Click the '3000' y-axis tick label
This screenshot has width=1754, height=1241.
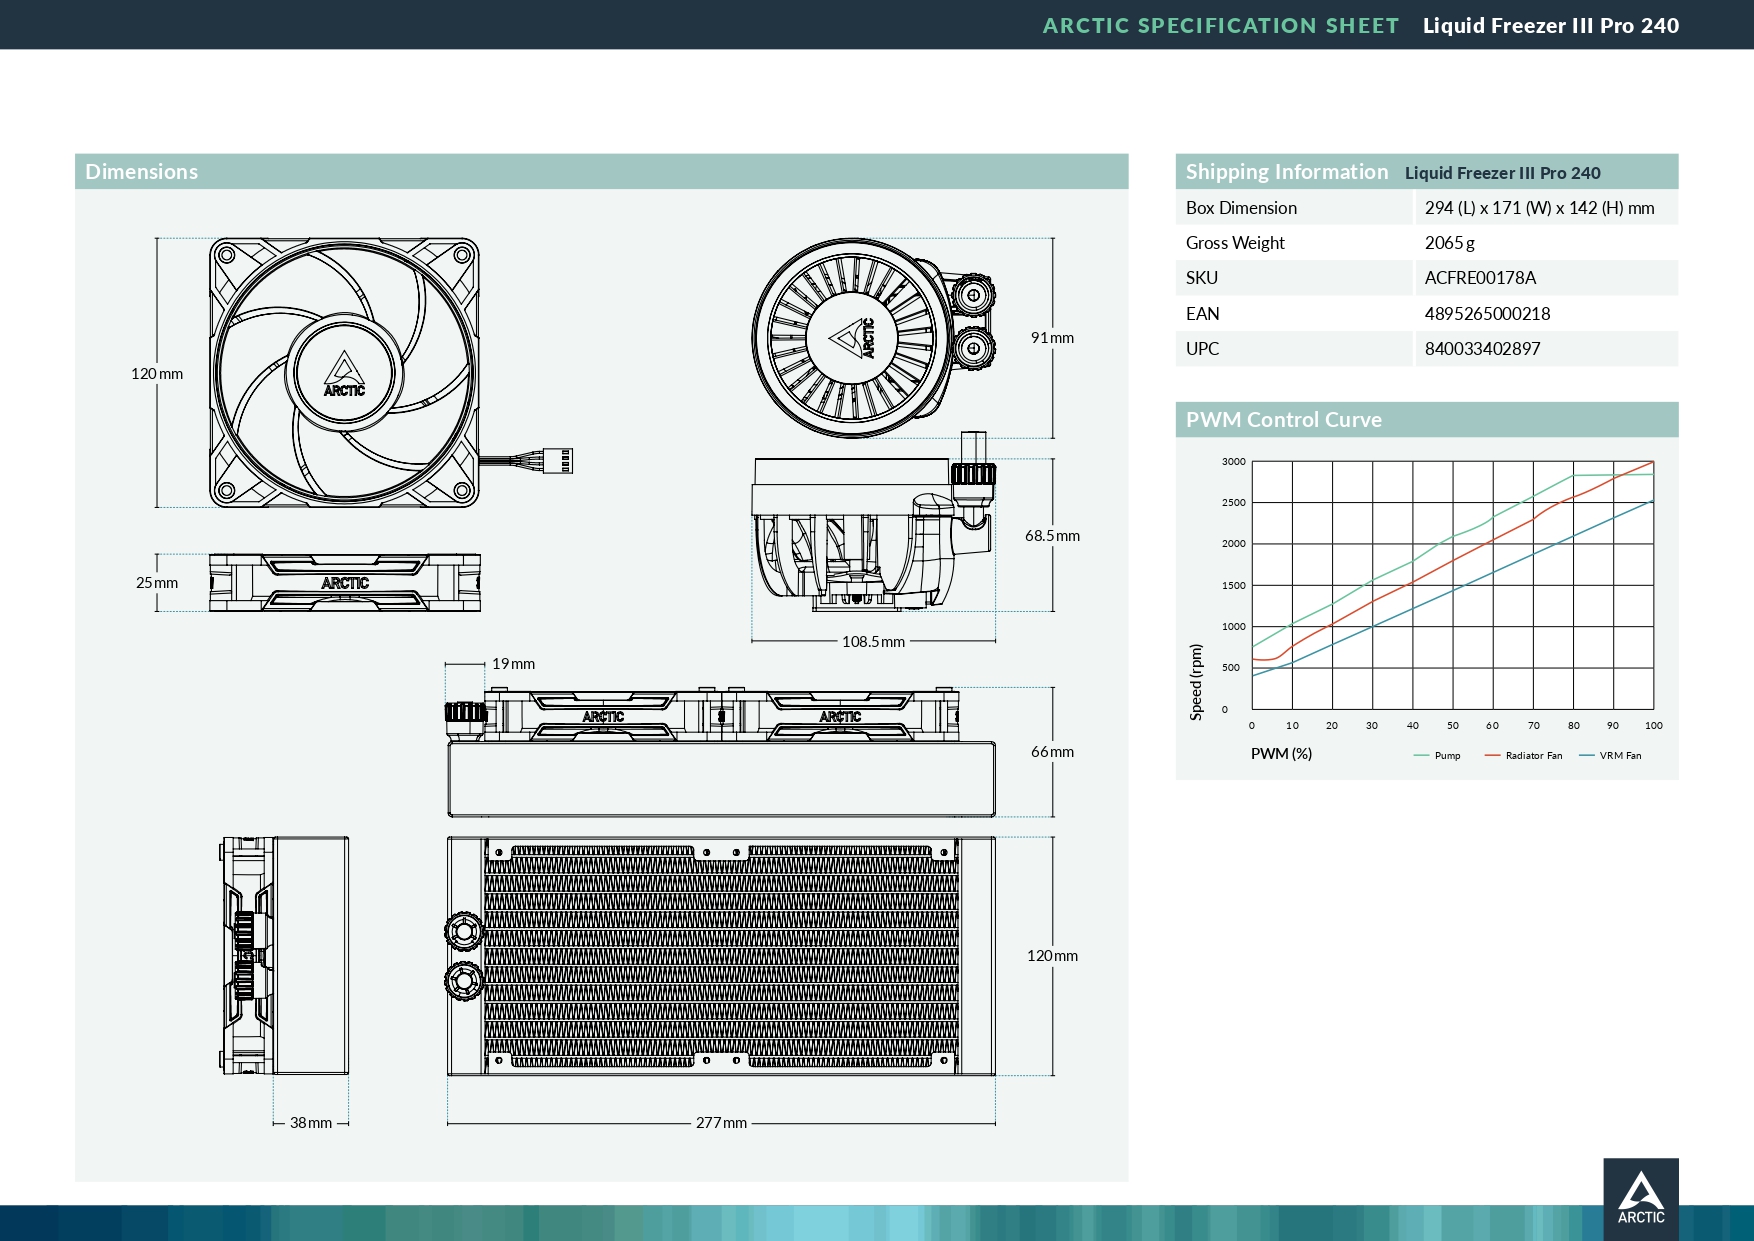pyautogui.click(x=1233, y=462)
